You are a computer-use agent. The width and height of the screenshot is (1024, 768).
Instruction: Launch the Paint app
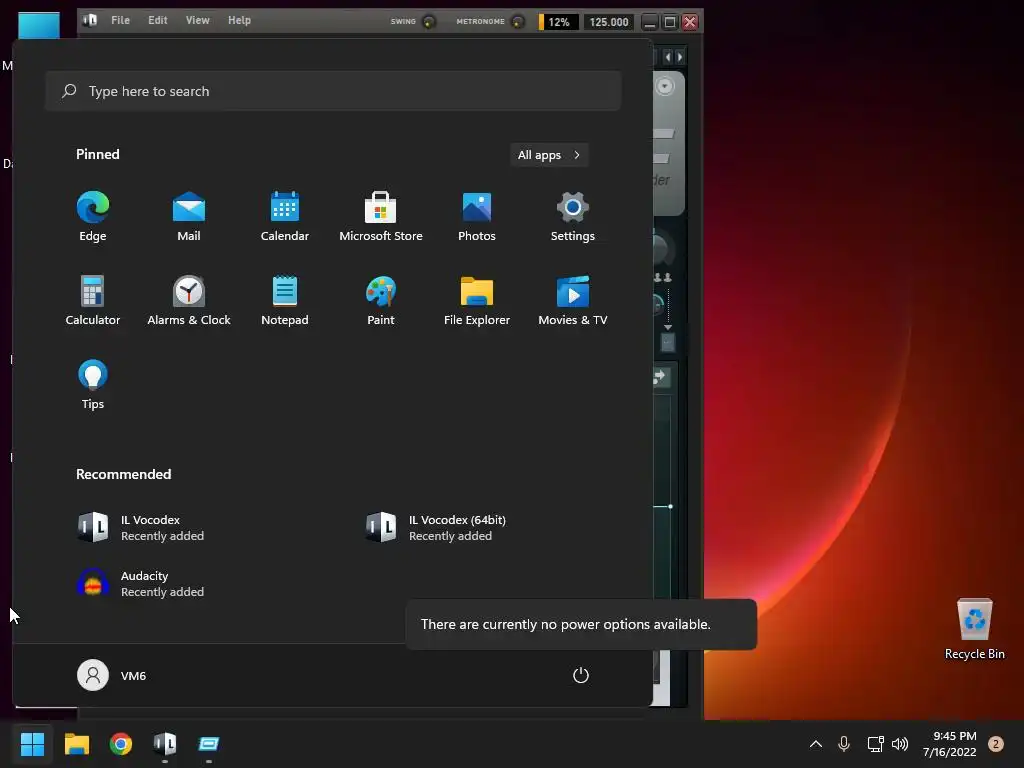tap(381, 300)
